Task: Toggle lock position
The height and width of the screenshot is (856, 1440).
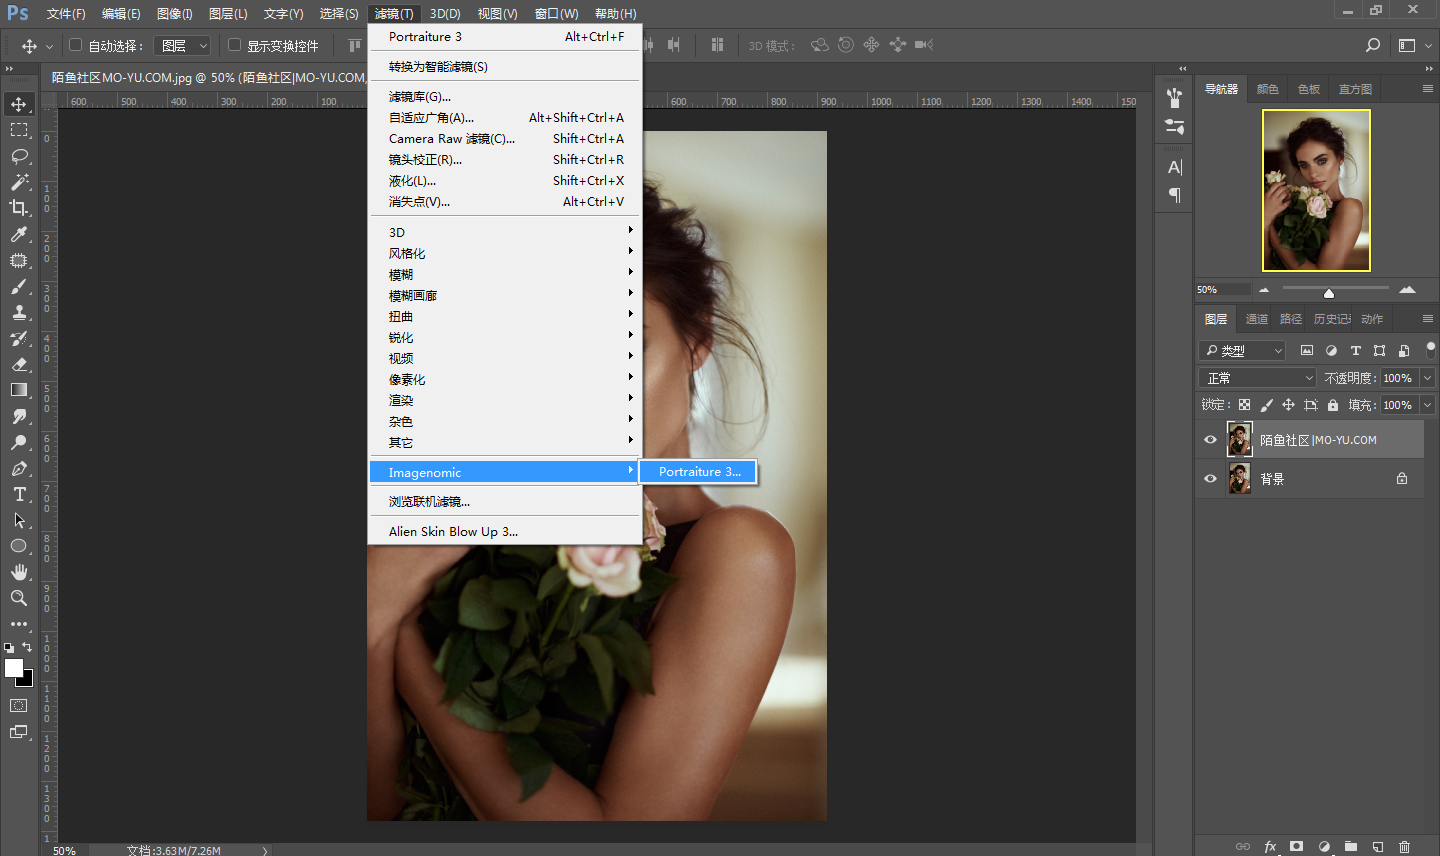Action: (x=1288, y=405)
